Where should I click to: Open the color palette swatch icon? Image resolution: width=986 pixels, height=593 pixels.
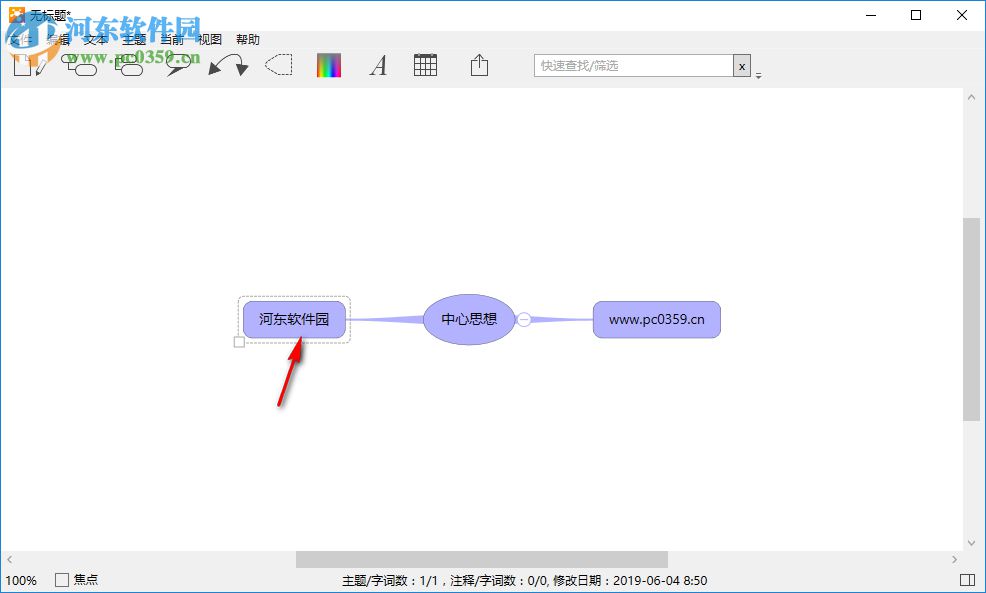coord(328,63)
